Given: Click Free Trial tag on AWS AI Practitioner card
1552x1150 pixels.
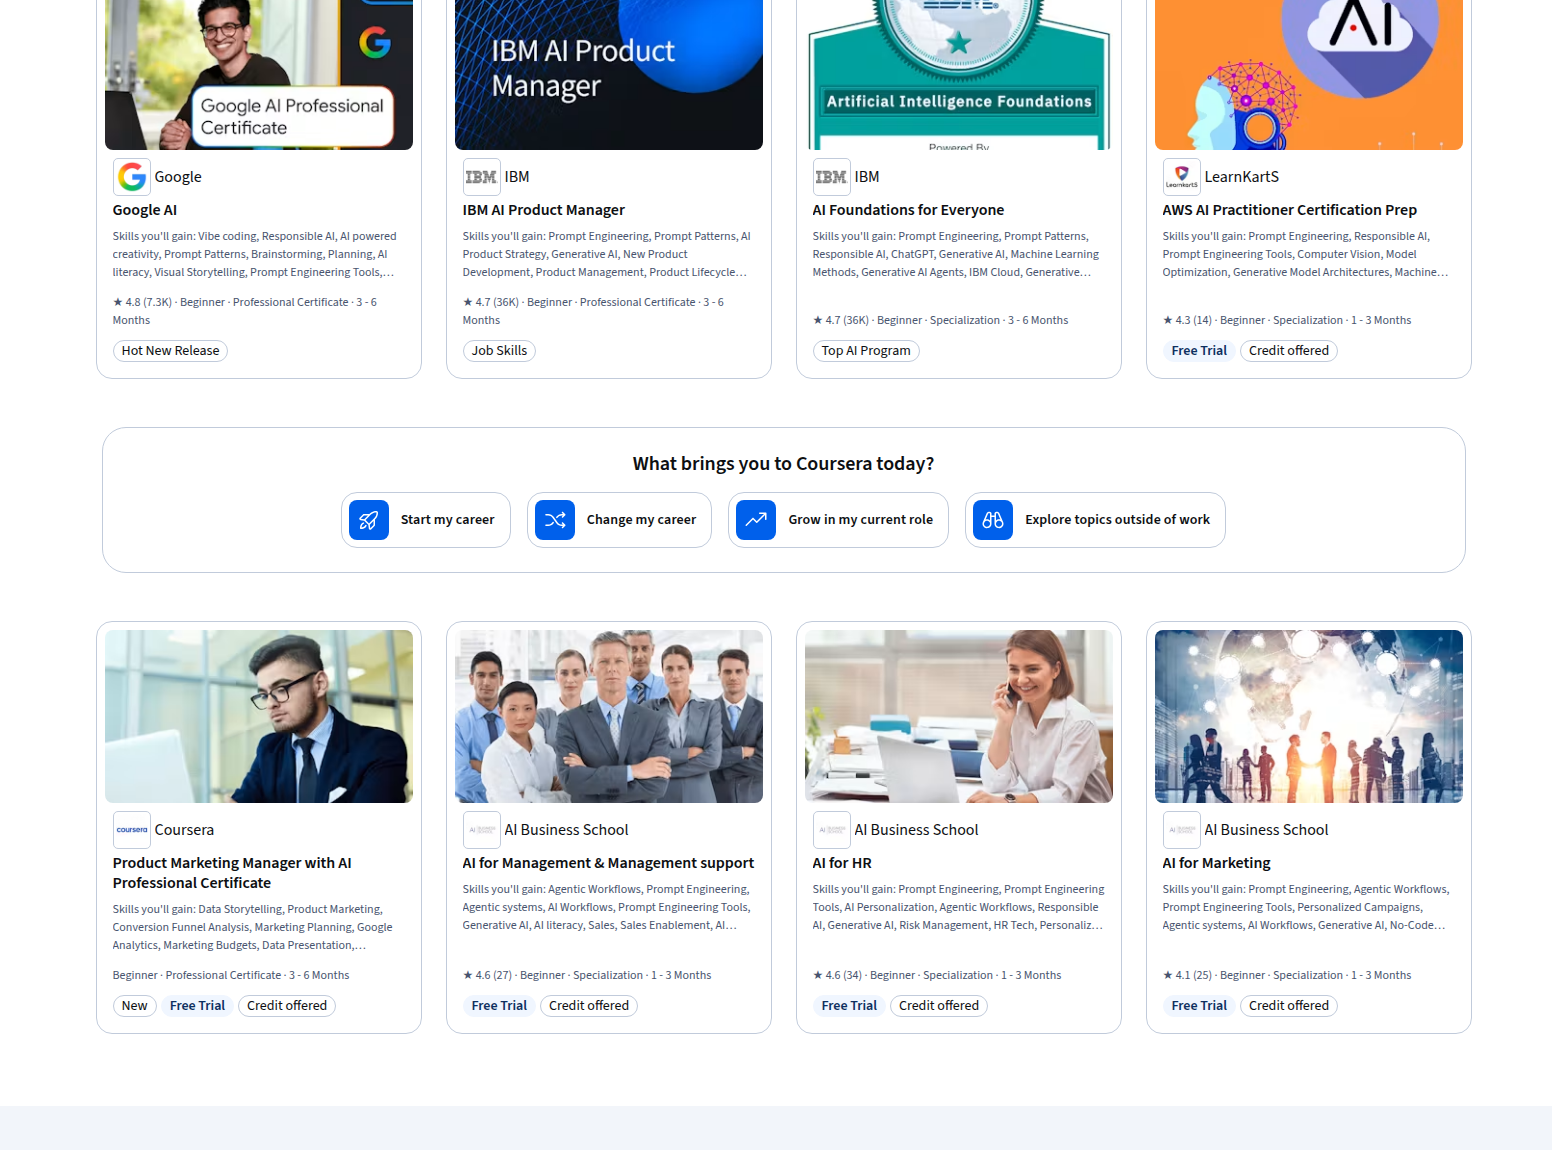Looking at the screenshot, I should 1199,351.
